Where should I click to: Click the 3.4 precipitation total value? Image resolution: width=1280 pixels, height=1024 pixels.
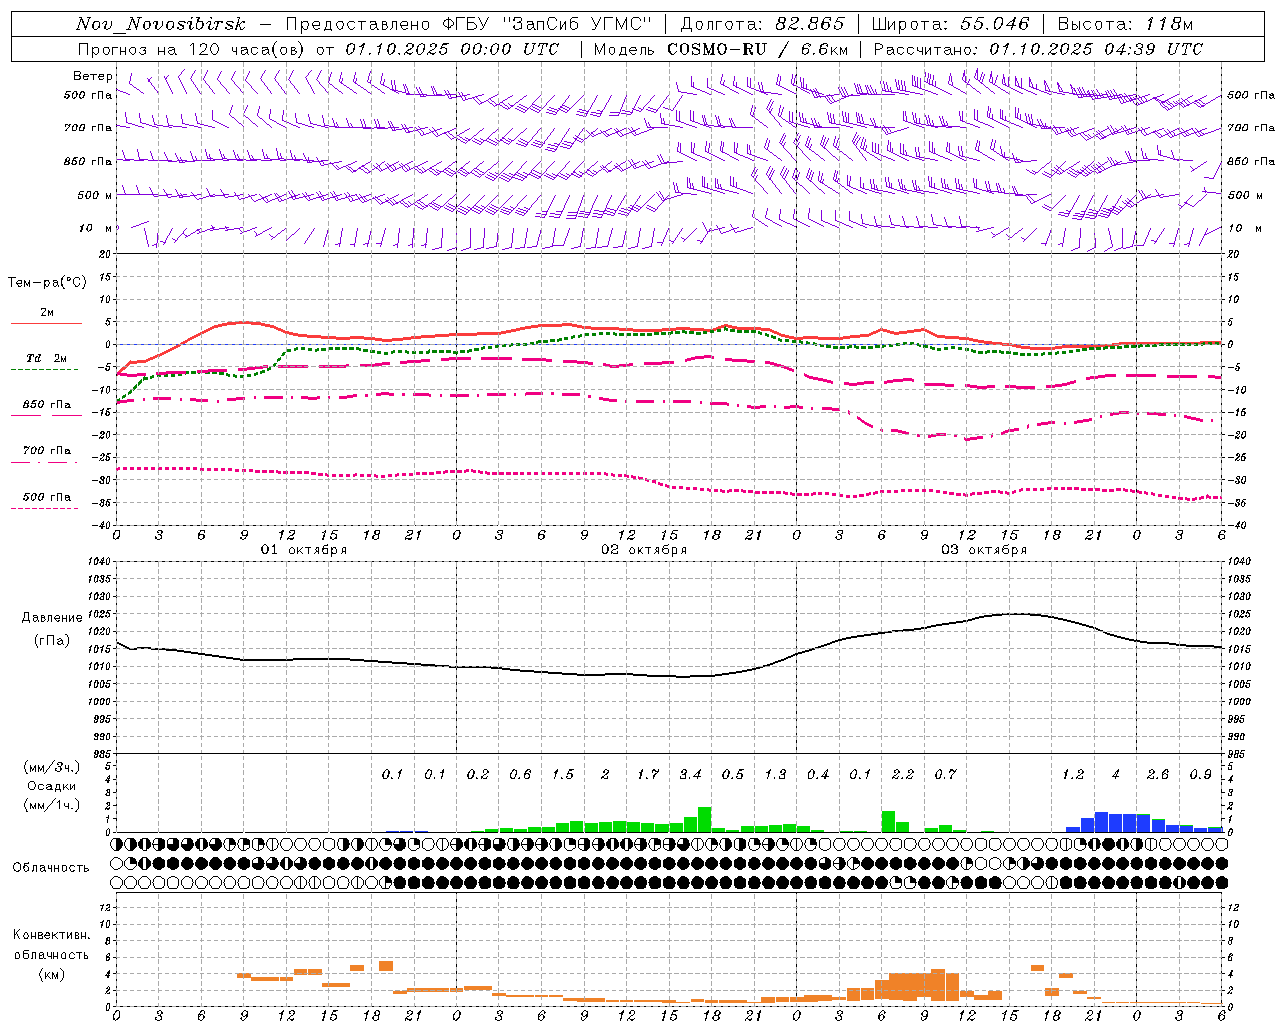[x=690, y=774]
